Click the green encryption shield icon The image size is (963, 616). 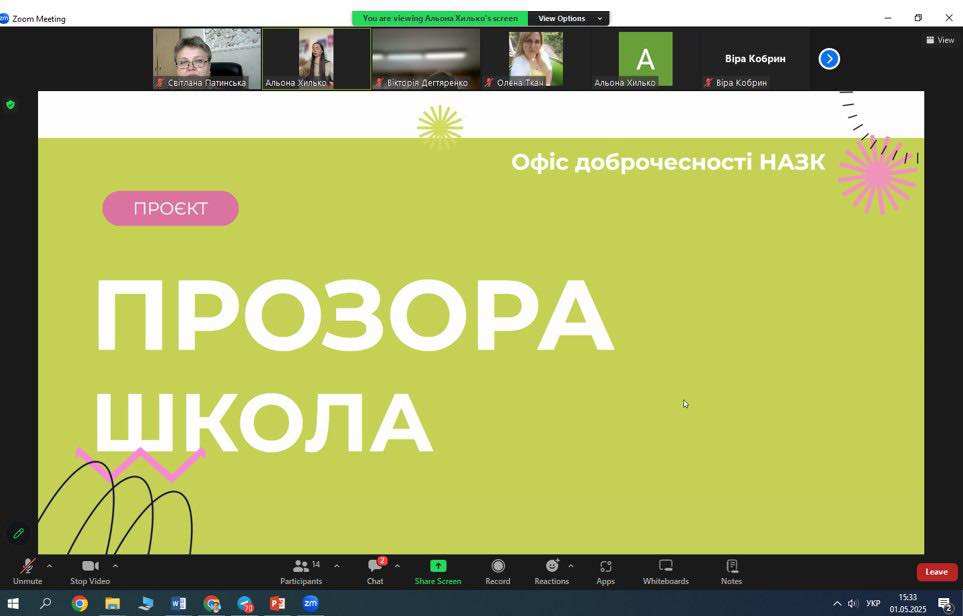pyautogui.click(x=11, y=104)
